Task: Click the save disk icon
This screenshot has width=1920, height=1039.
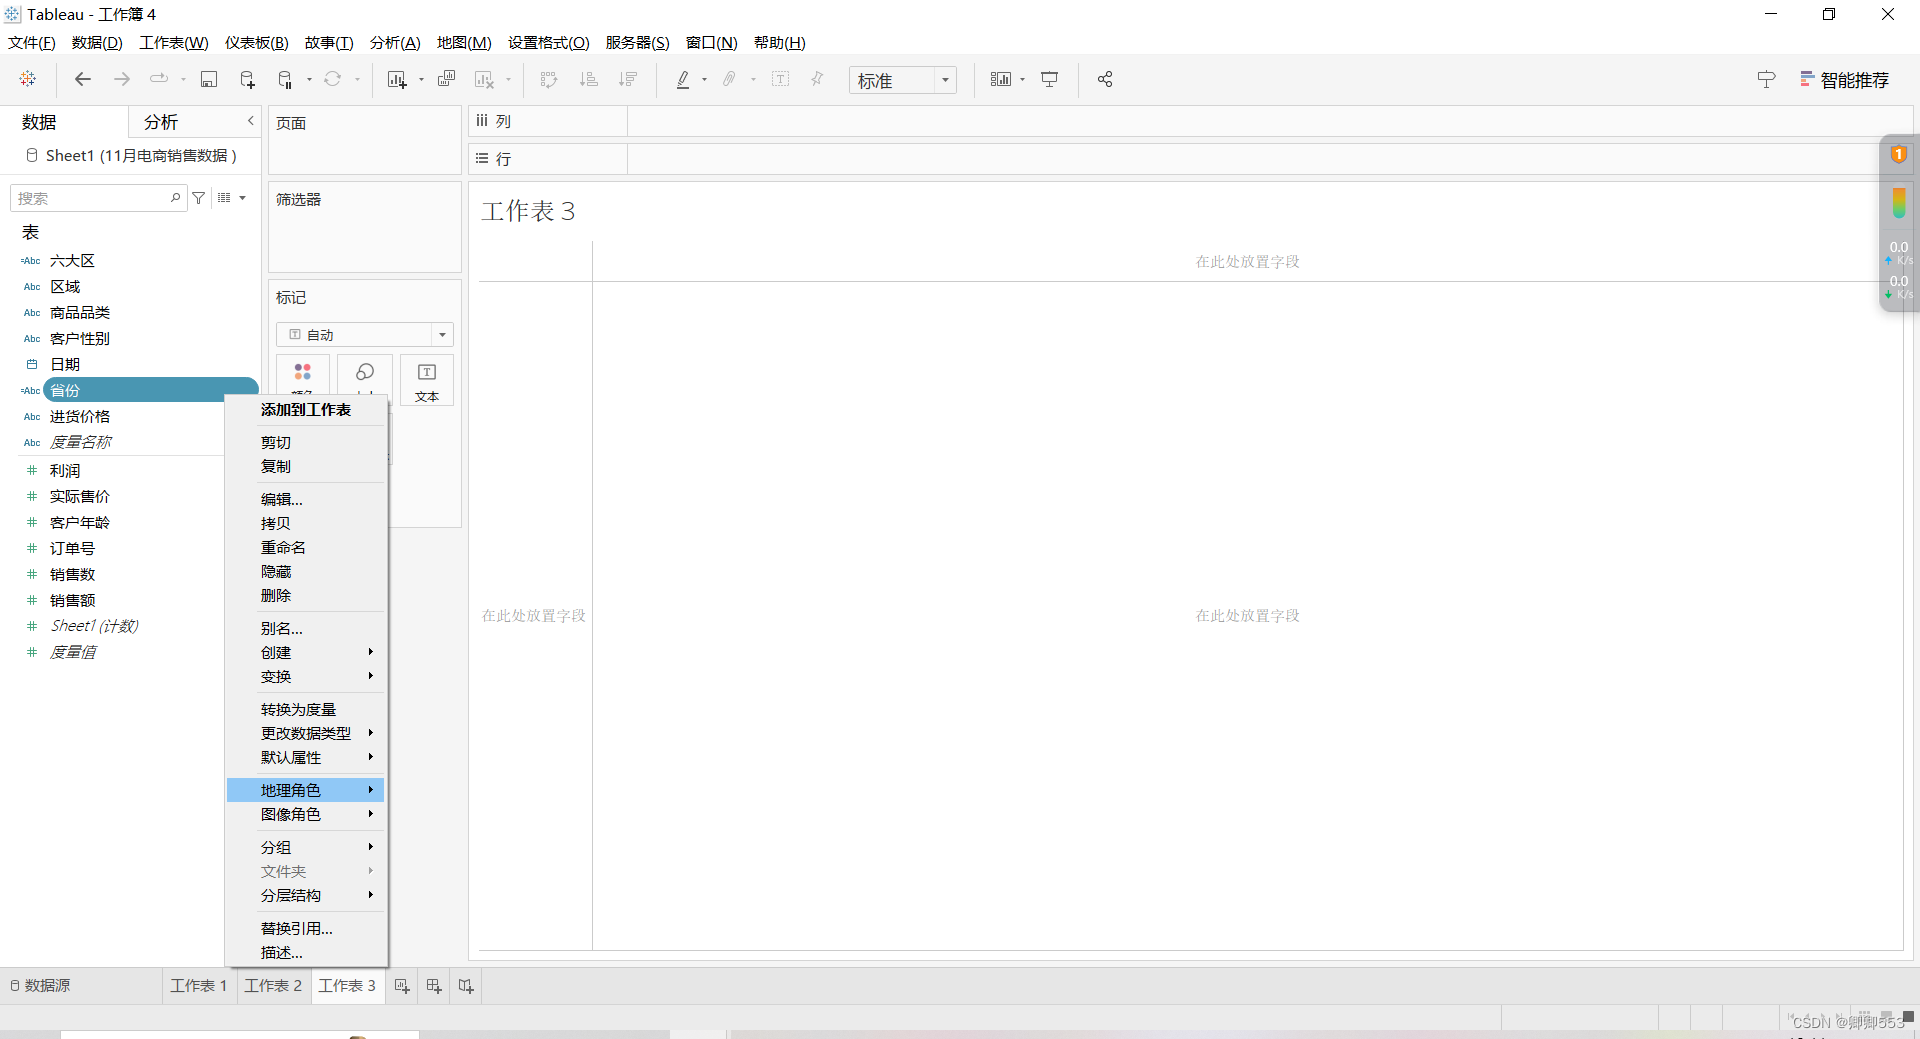Action: point(209,79)
